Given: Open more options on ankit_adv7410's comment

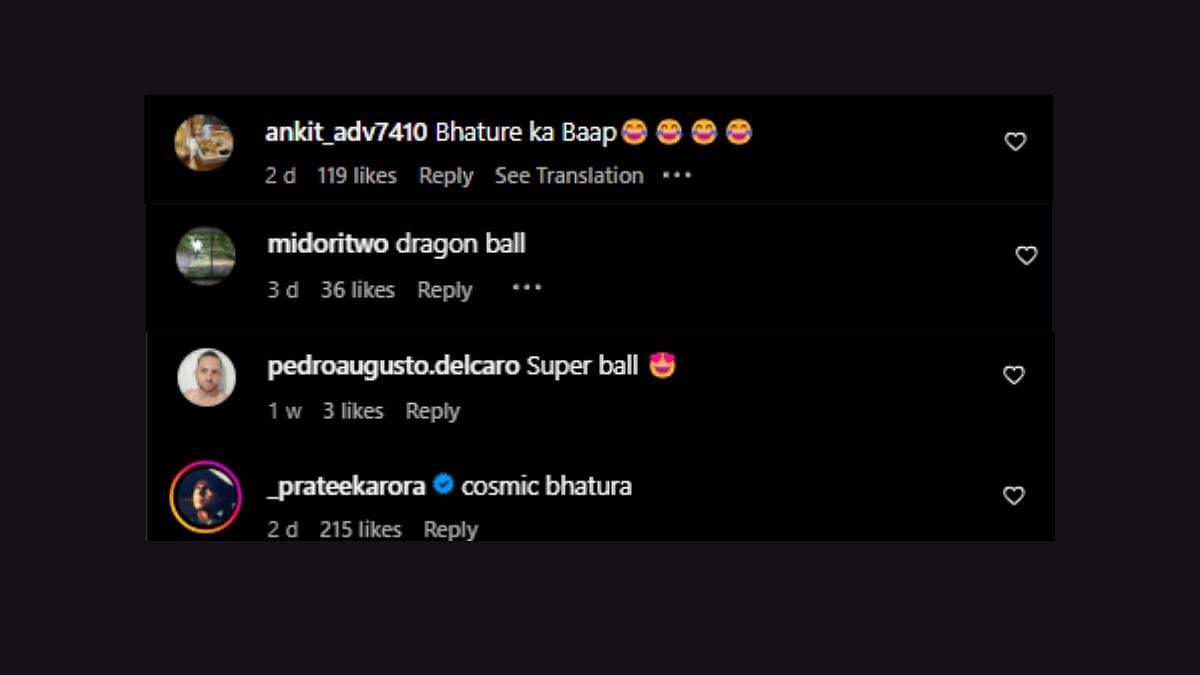Looking at the screenshot, I should tap(677, 175).
